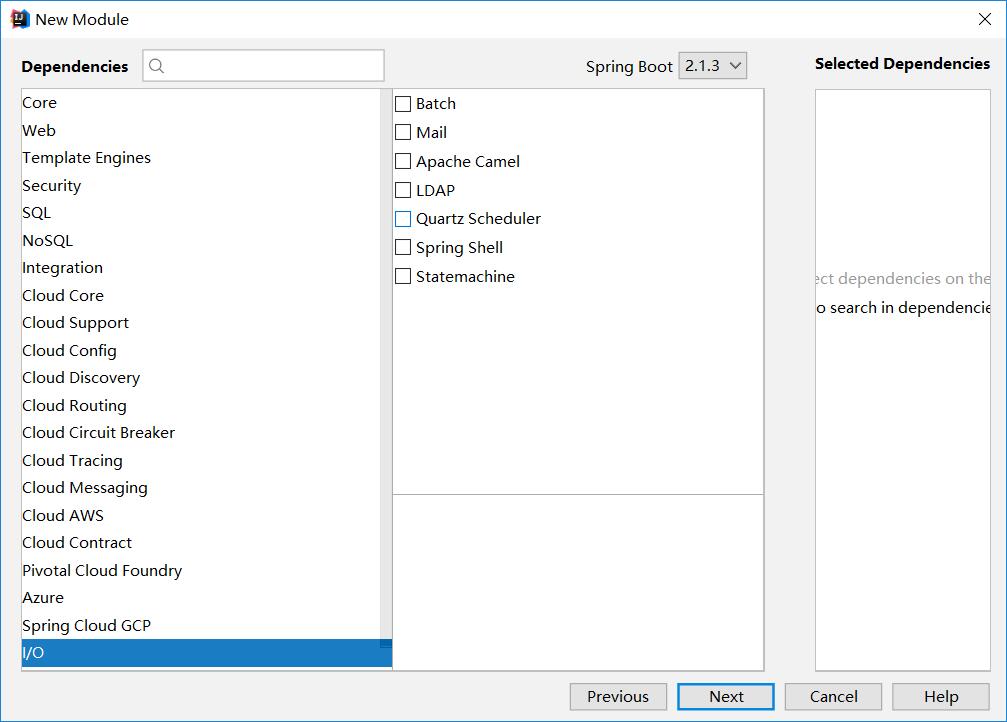Image resolution: width=1007 pixels, height=722 pixels.
Task: Close the New Module dialog
Action: [985, 19]
